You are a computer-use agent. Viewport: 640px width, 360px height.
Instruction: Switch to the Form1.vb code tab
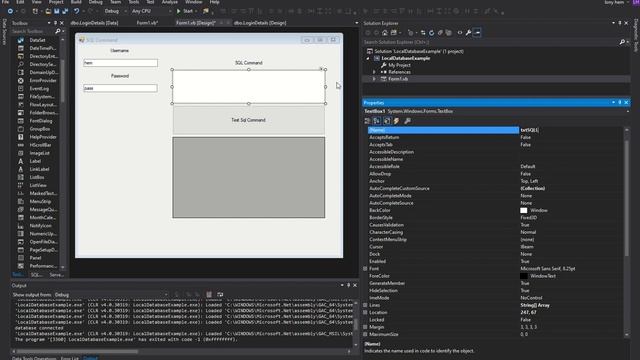click(147, 23)
